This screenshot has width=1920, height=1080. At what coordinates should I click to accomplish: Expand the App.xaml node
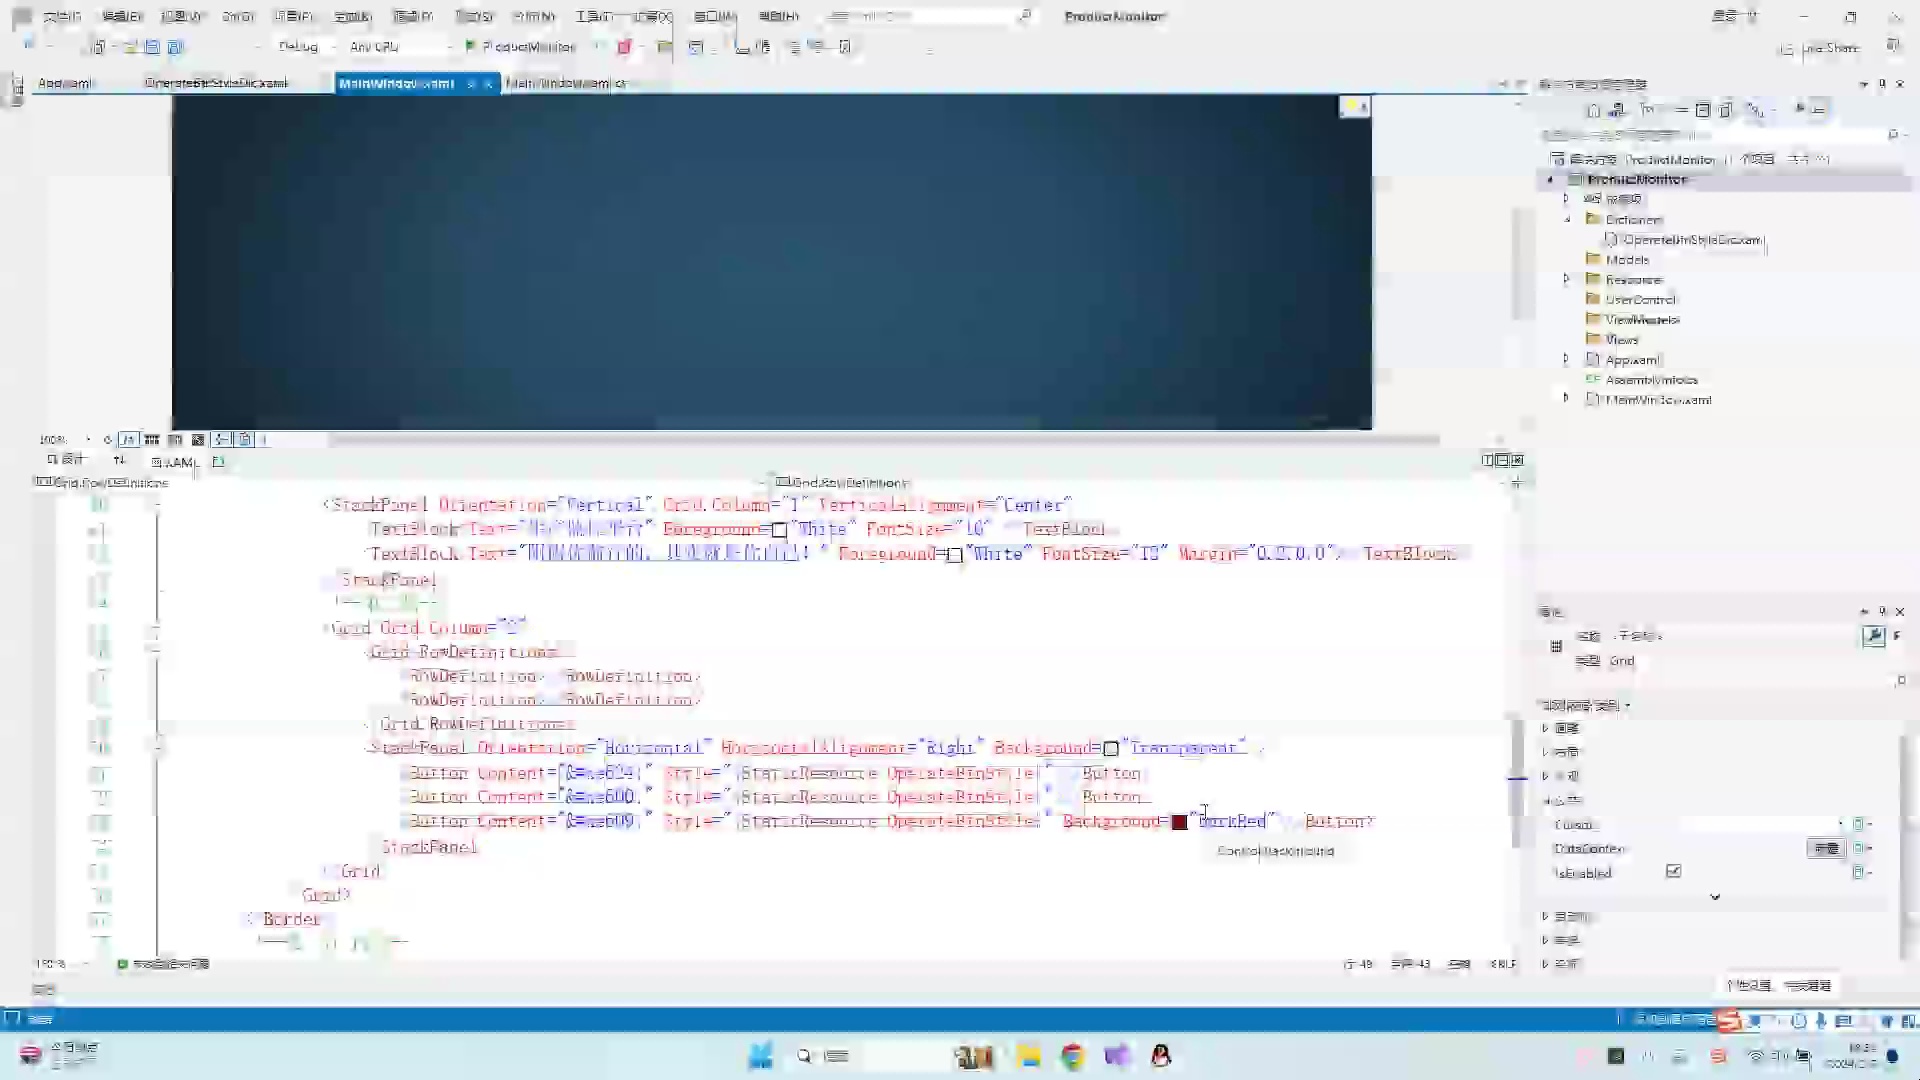(x=1567, y=360)
